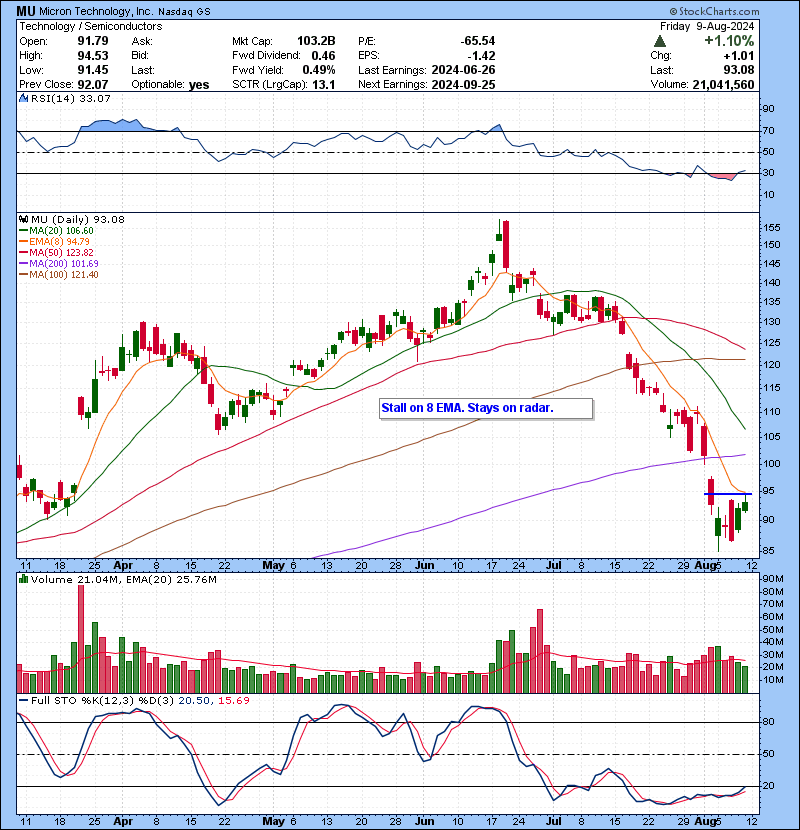
Task: Select the green MA(20) legend line swatch
Action: tap(23, 231)
